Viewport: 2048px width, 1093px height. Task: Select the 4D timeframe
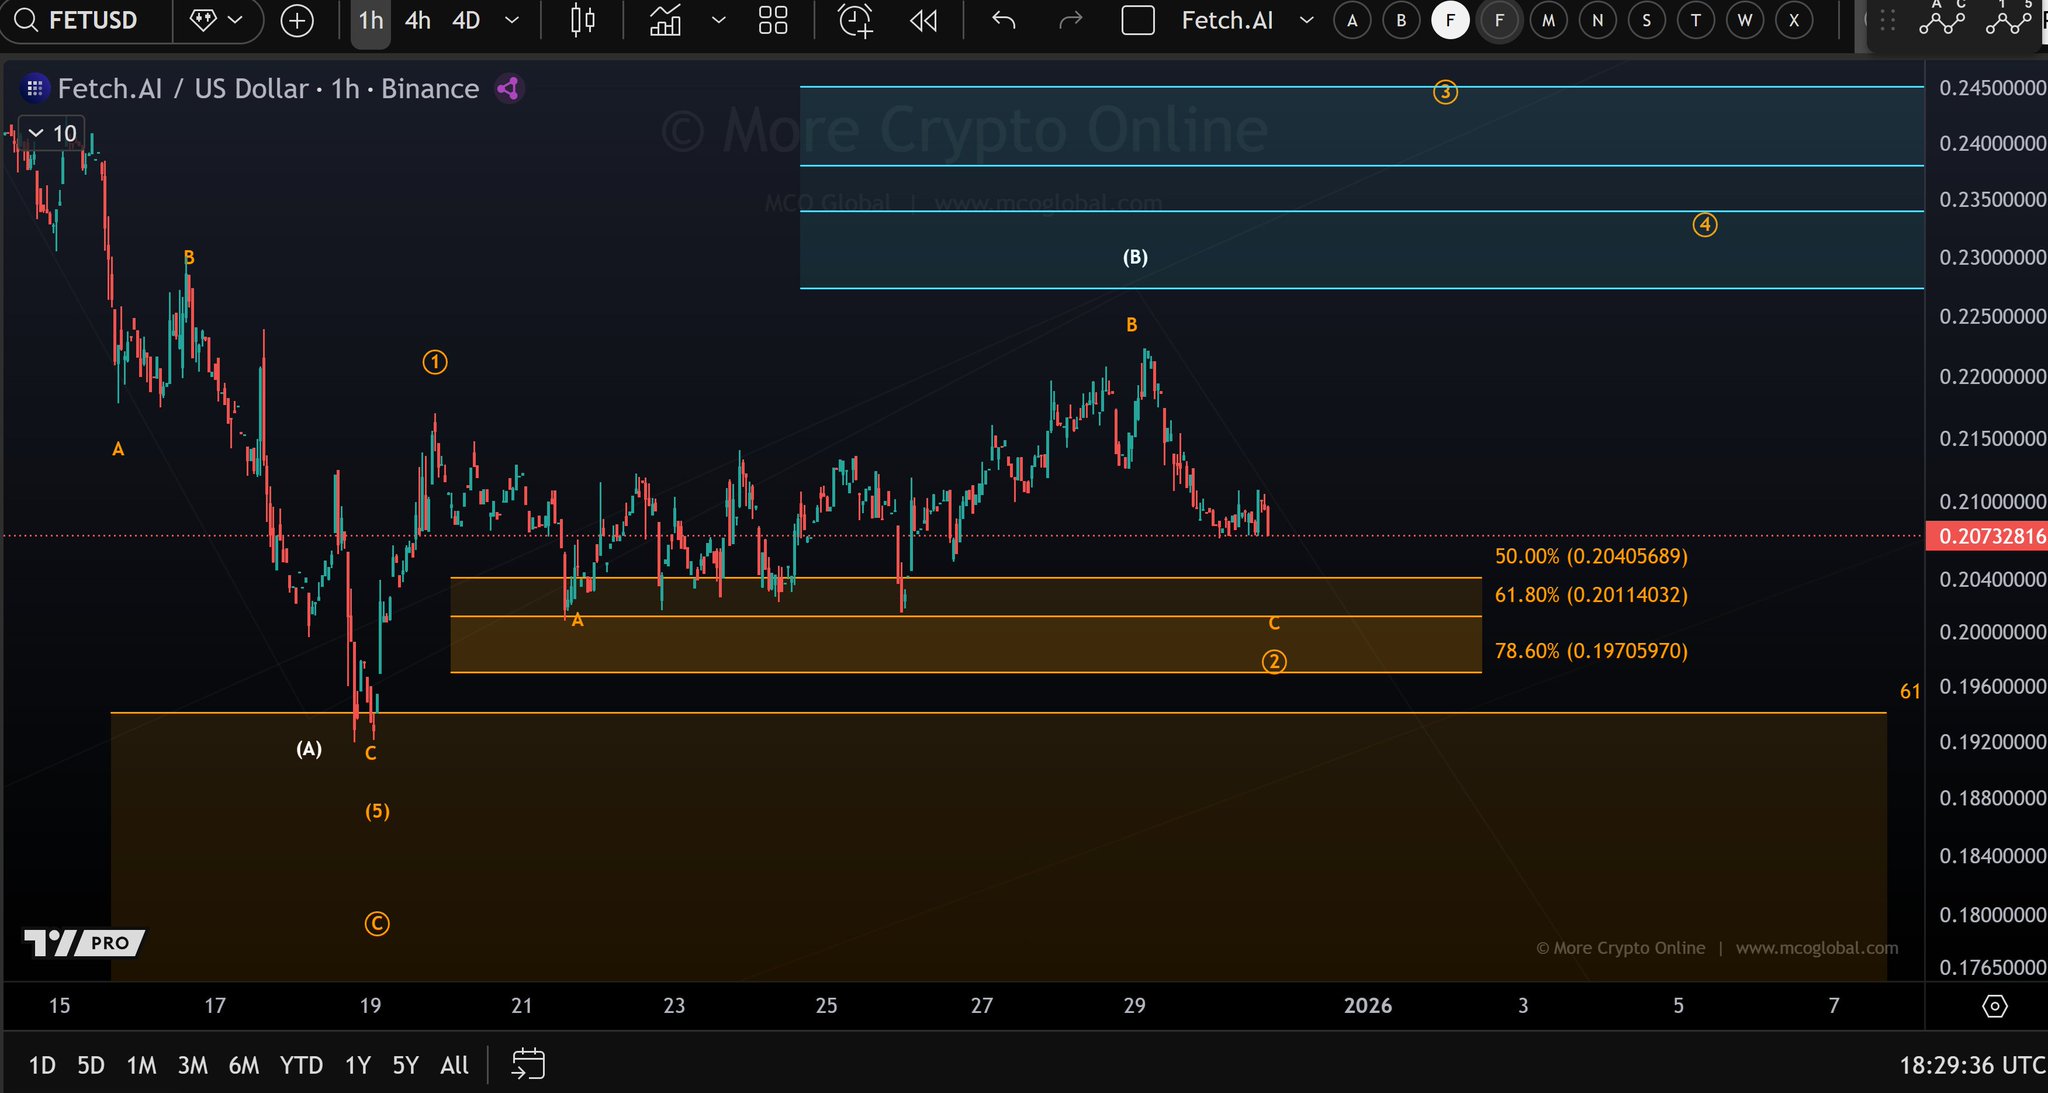pos(466,20)
